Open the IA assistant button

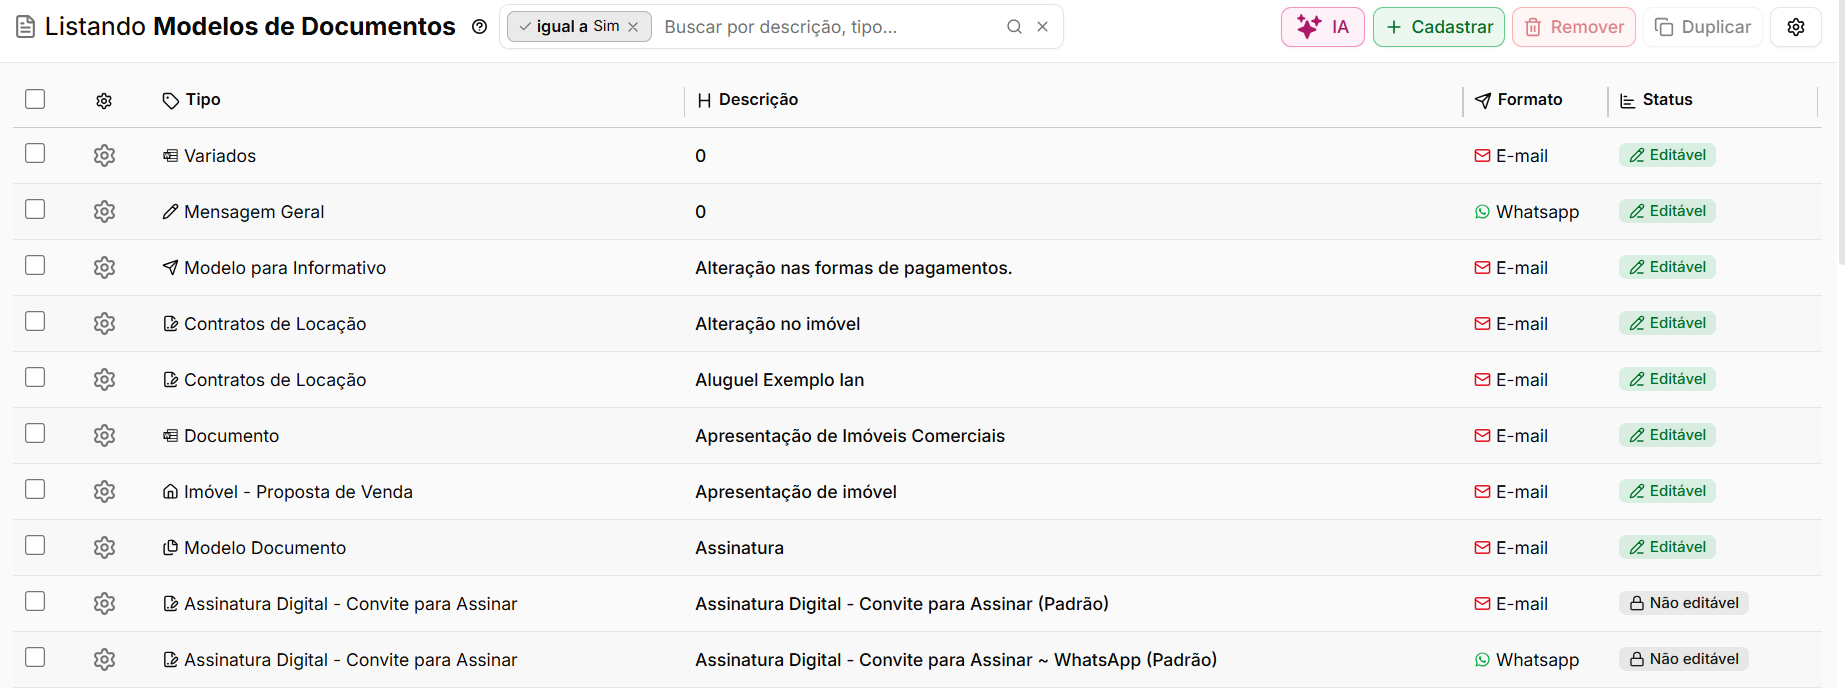1322,27
